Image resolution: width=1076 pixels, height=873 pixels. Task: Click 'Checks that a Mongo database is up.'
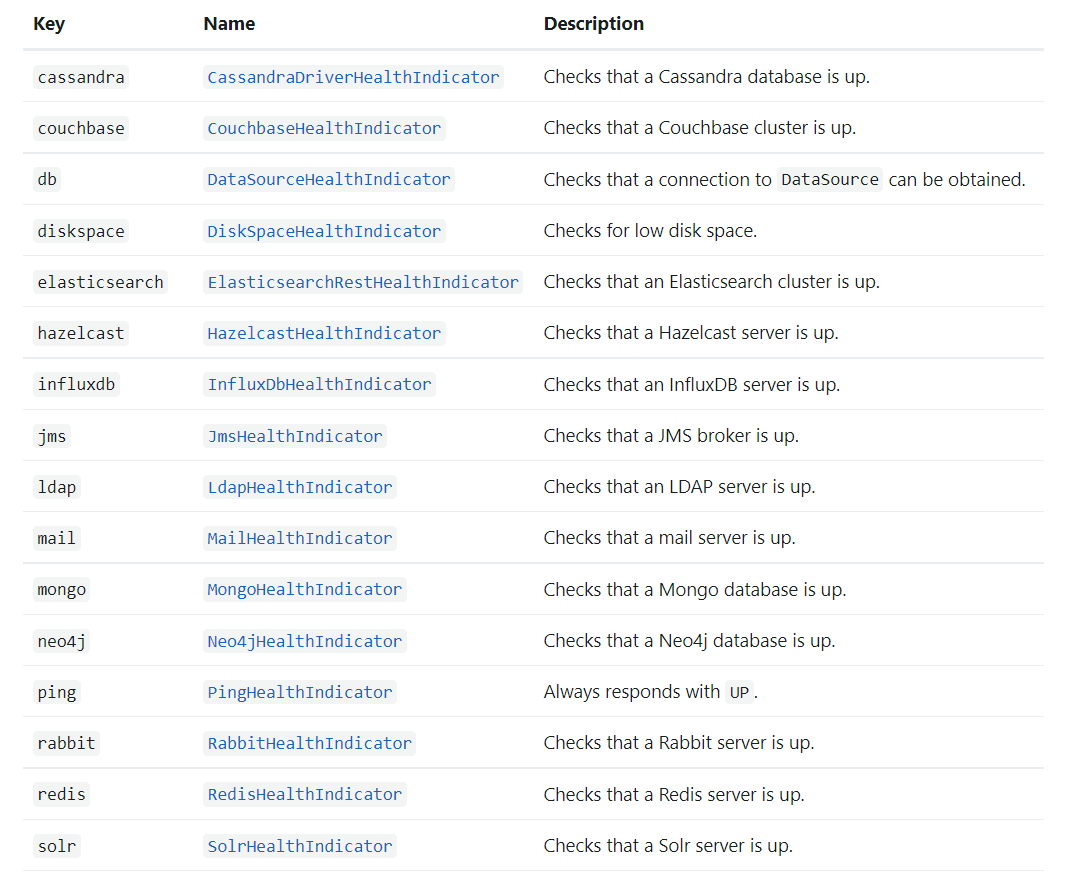pos(695,590)
